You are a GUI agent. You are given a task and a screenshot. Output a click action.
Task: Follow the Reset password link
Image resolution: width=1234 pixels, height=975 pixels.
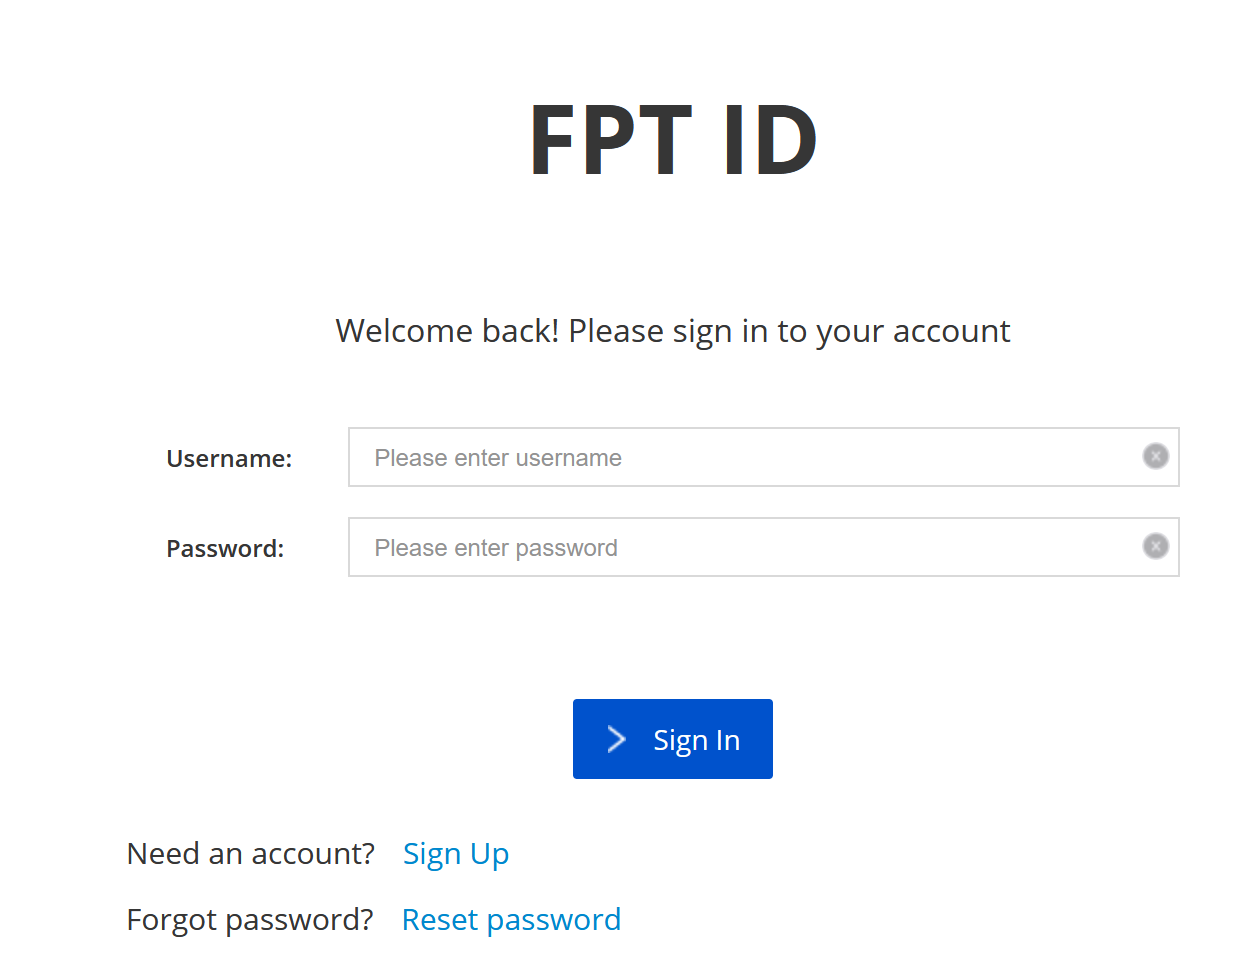click(511, 920)
